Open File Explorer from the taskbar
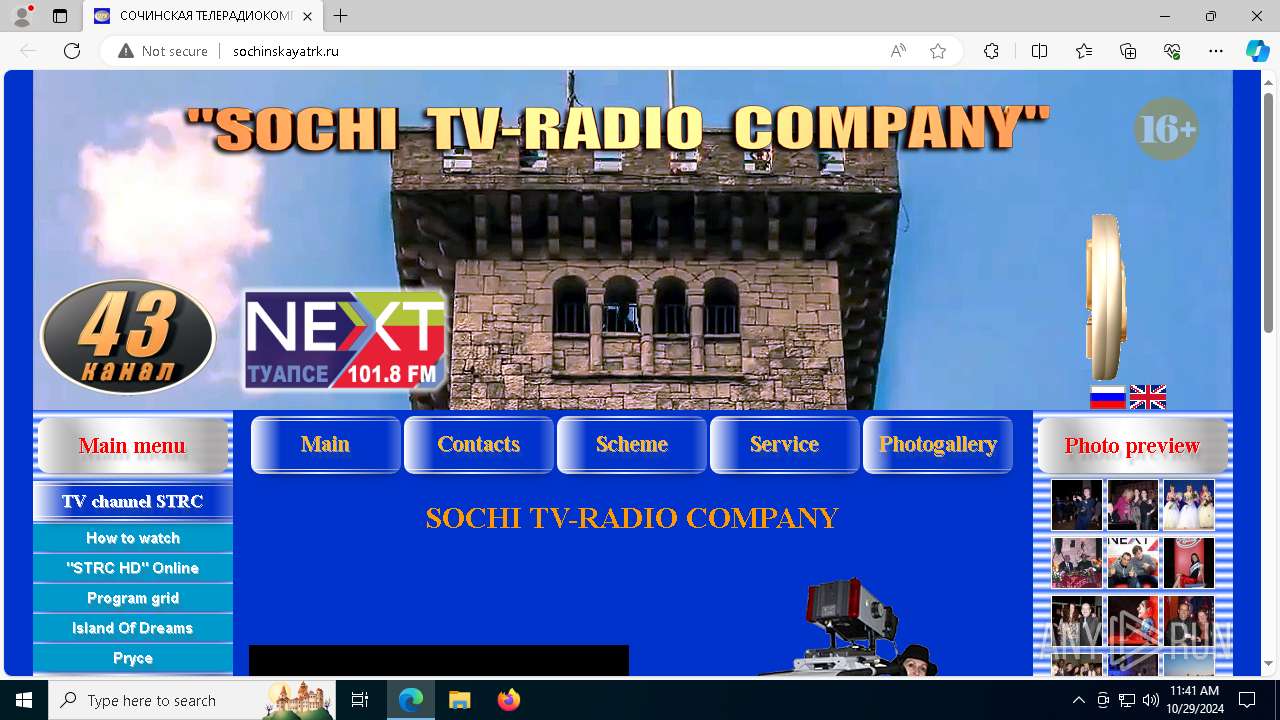The width and height of the screenshot is (1280, 720). [x=459, y=700]
